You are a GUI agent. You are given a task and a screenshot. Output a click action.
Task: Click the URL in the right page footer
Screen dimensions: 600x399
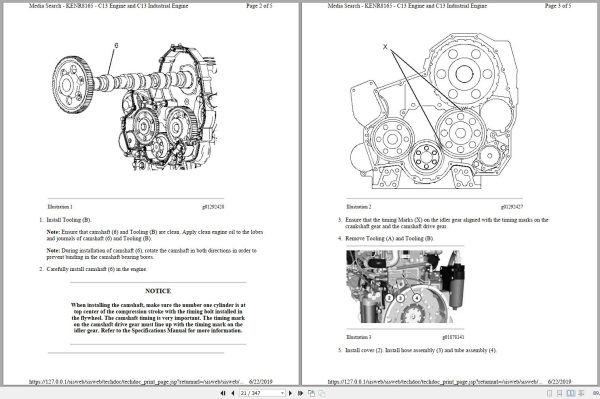pos(435,381)
